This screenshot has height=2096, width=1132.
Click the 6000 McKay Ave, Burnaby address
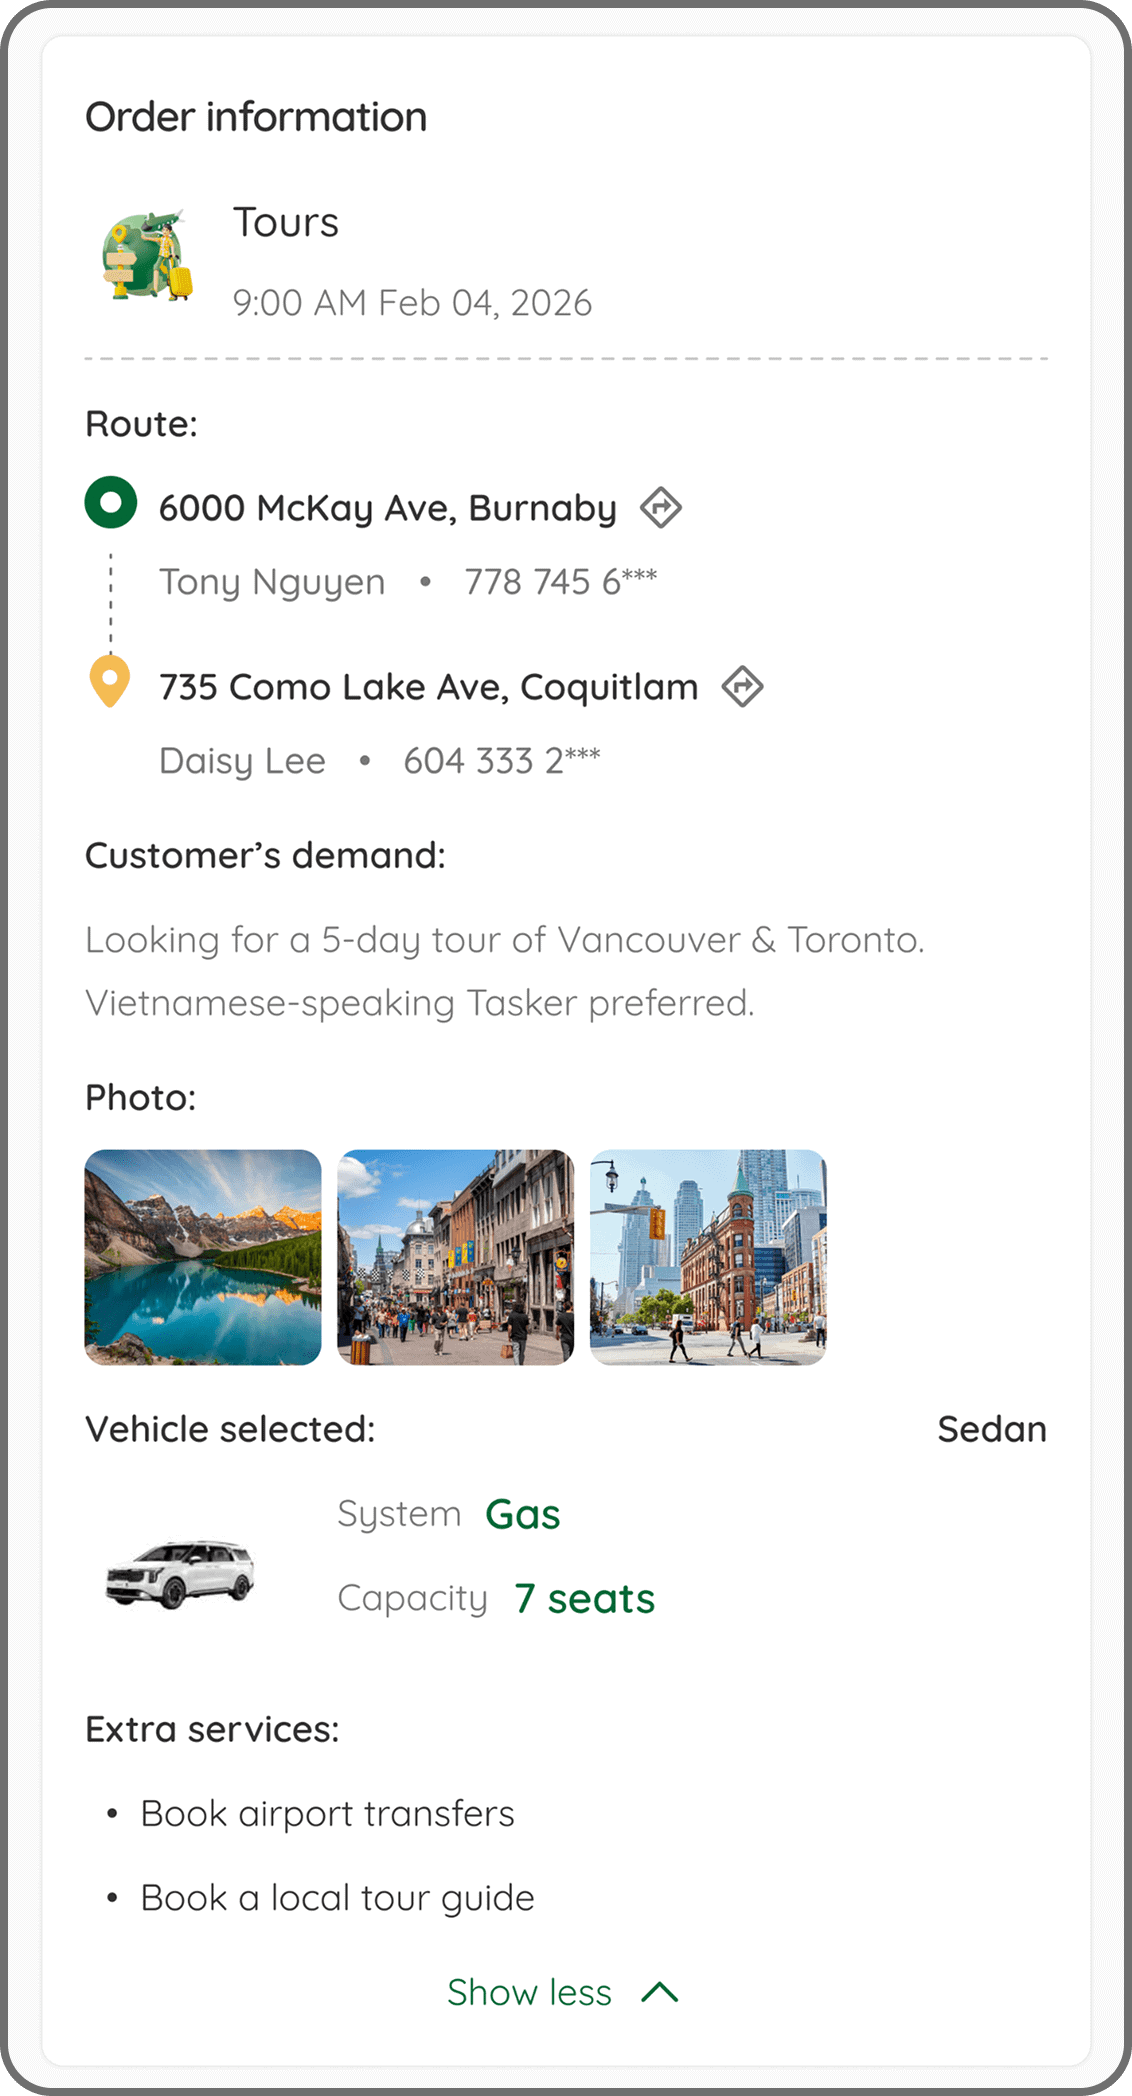pos(388,508)
